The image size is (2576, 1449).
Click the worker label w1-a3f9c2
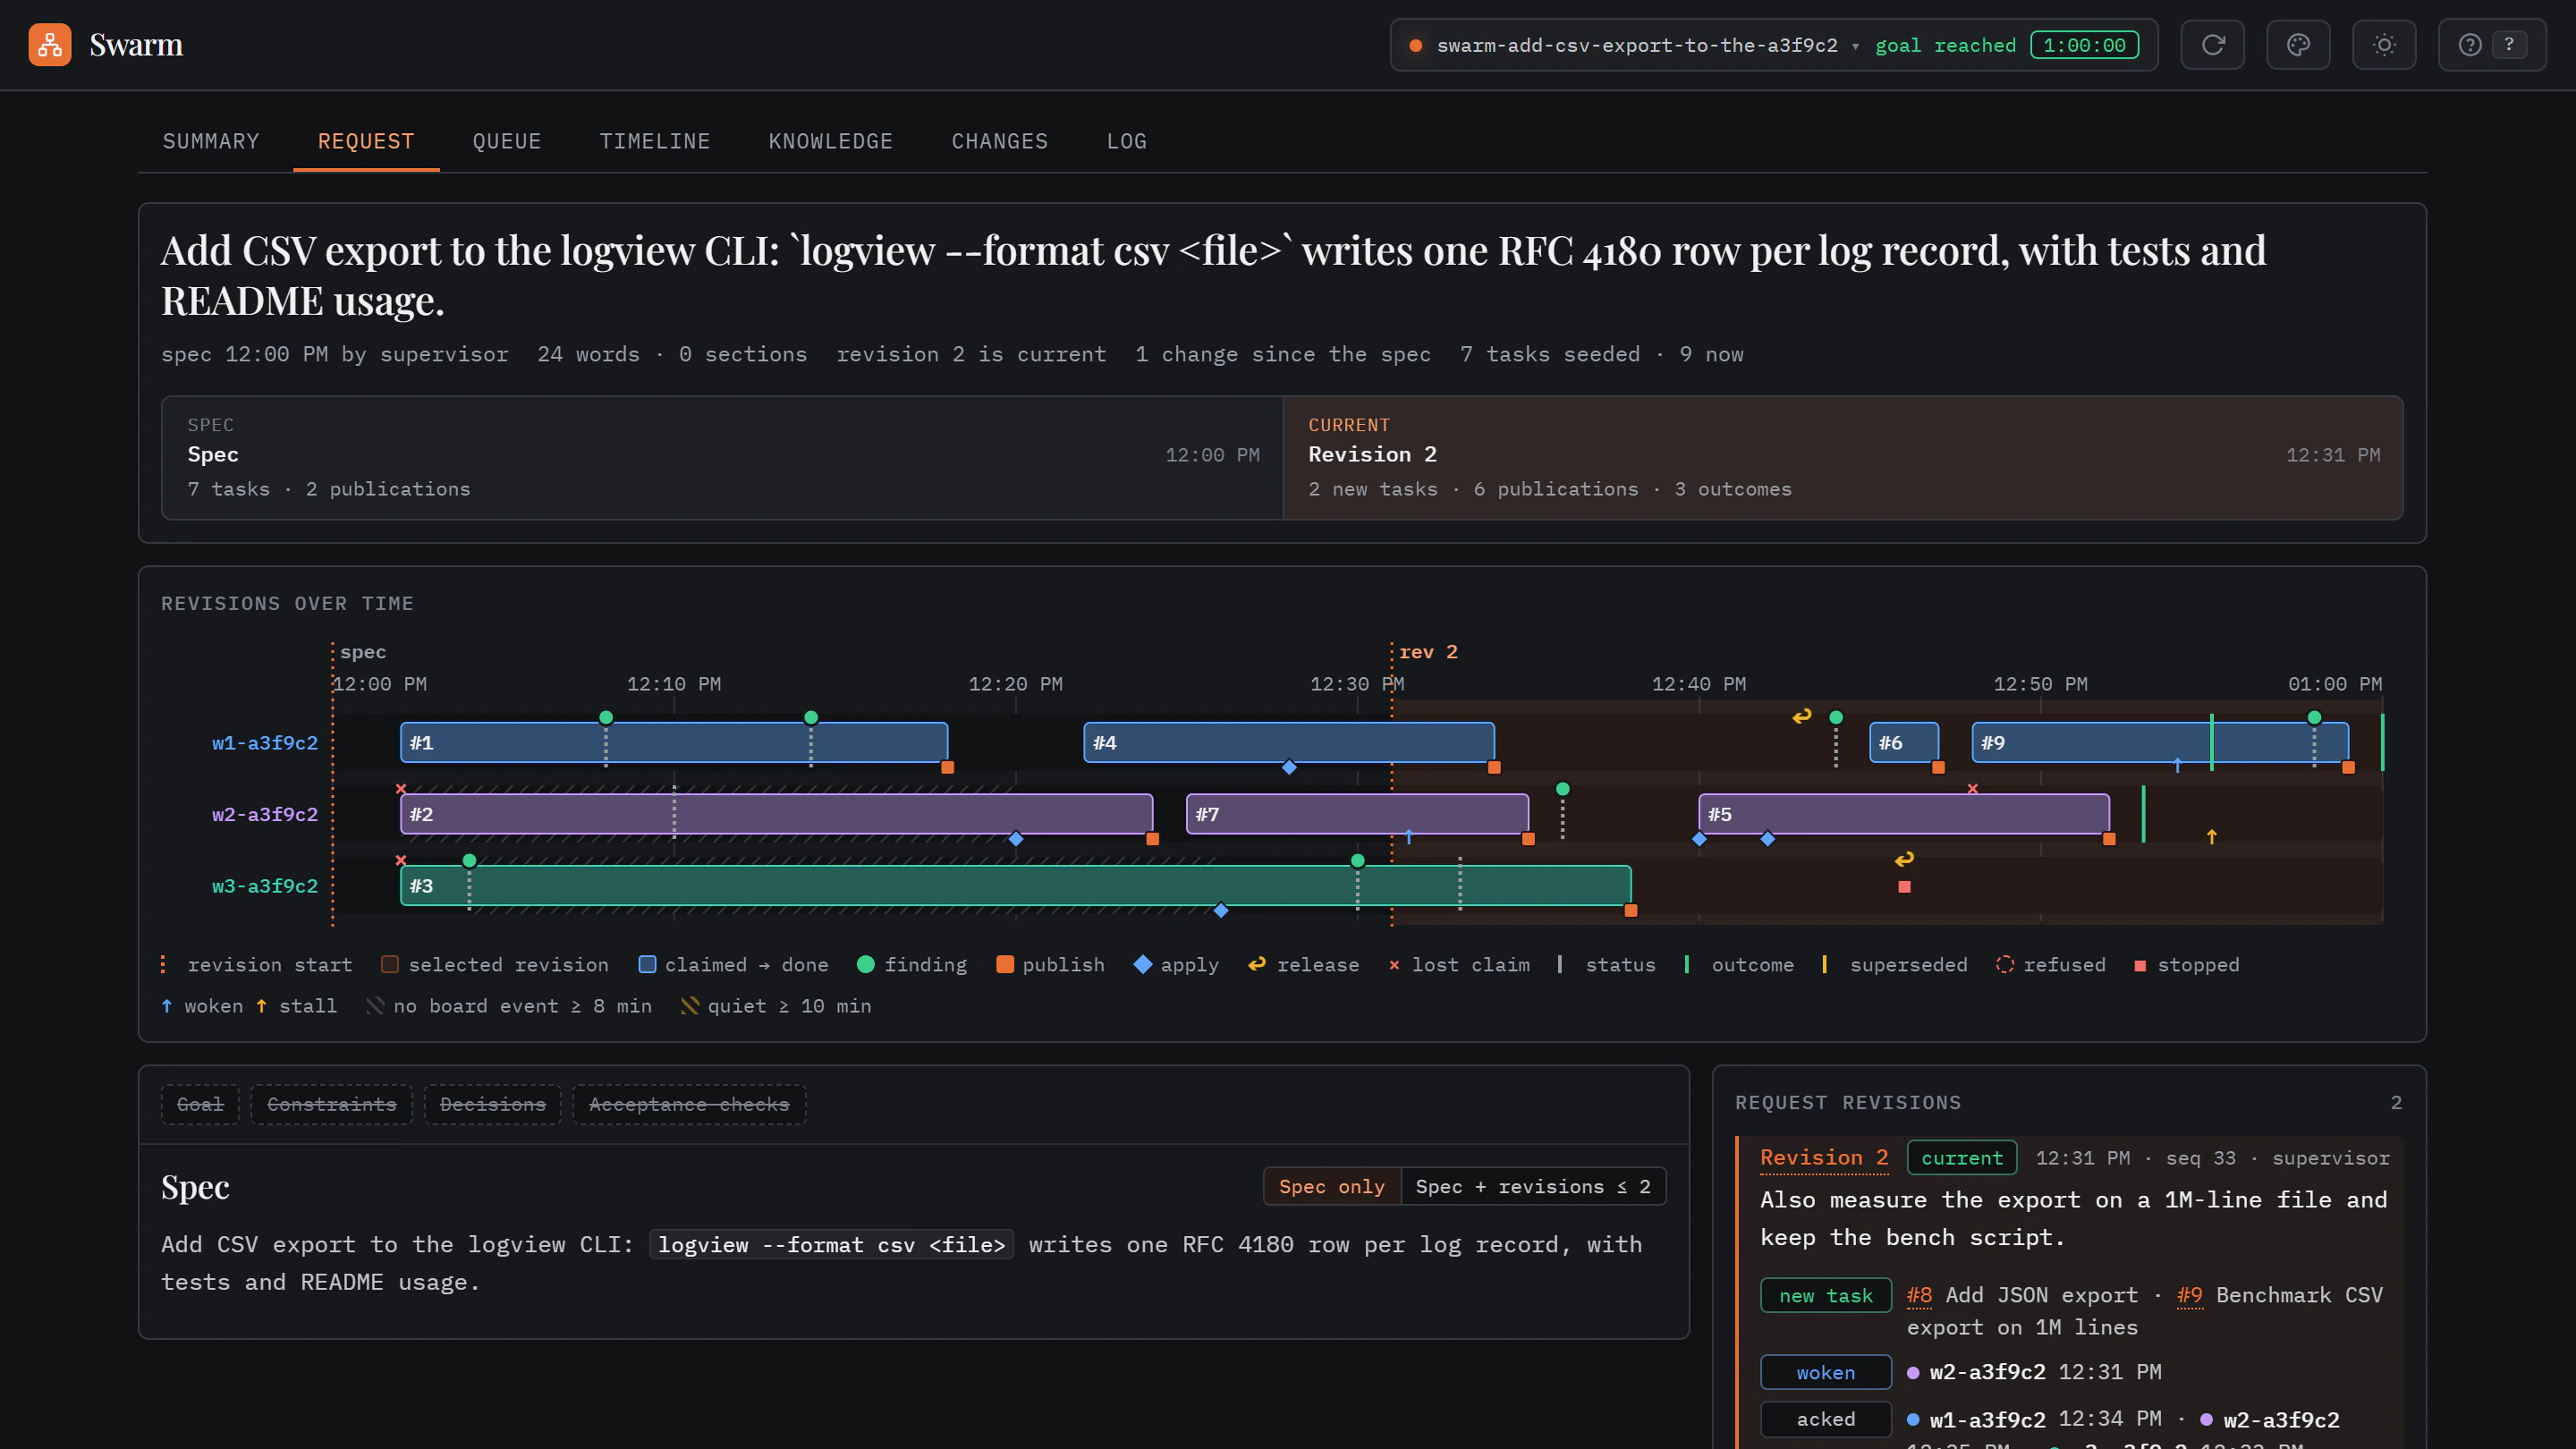click(265, 743)
